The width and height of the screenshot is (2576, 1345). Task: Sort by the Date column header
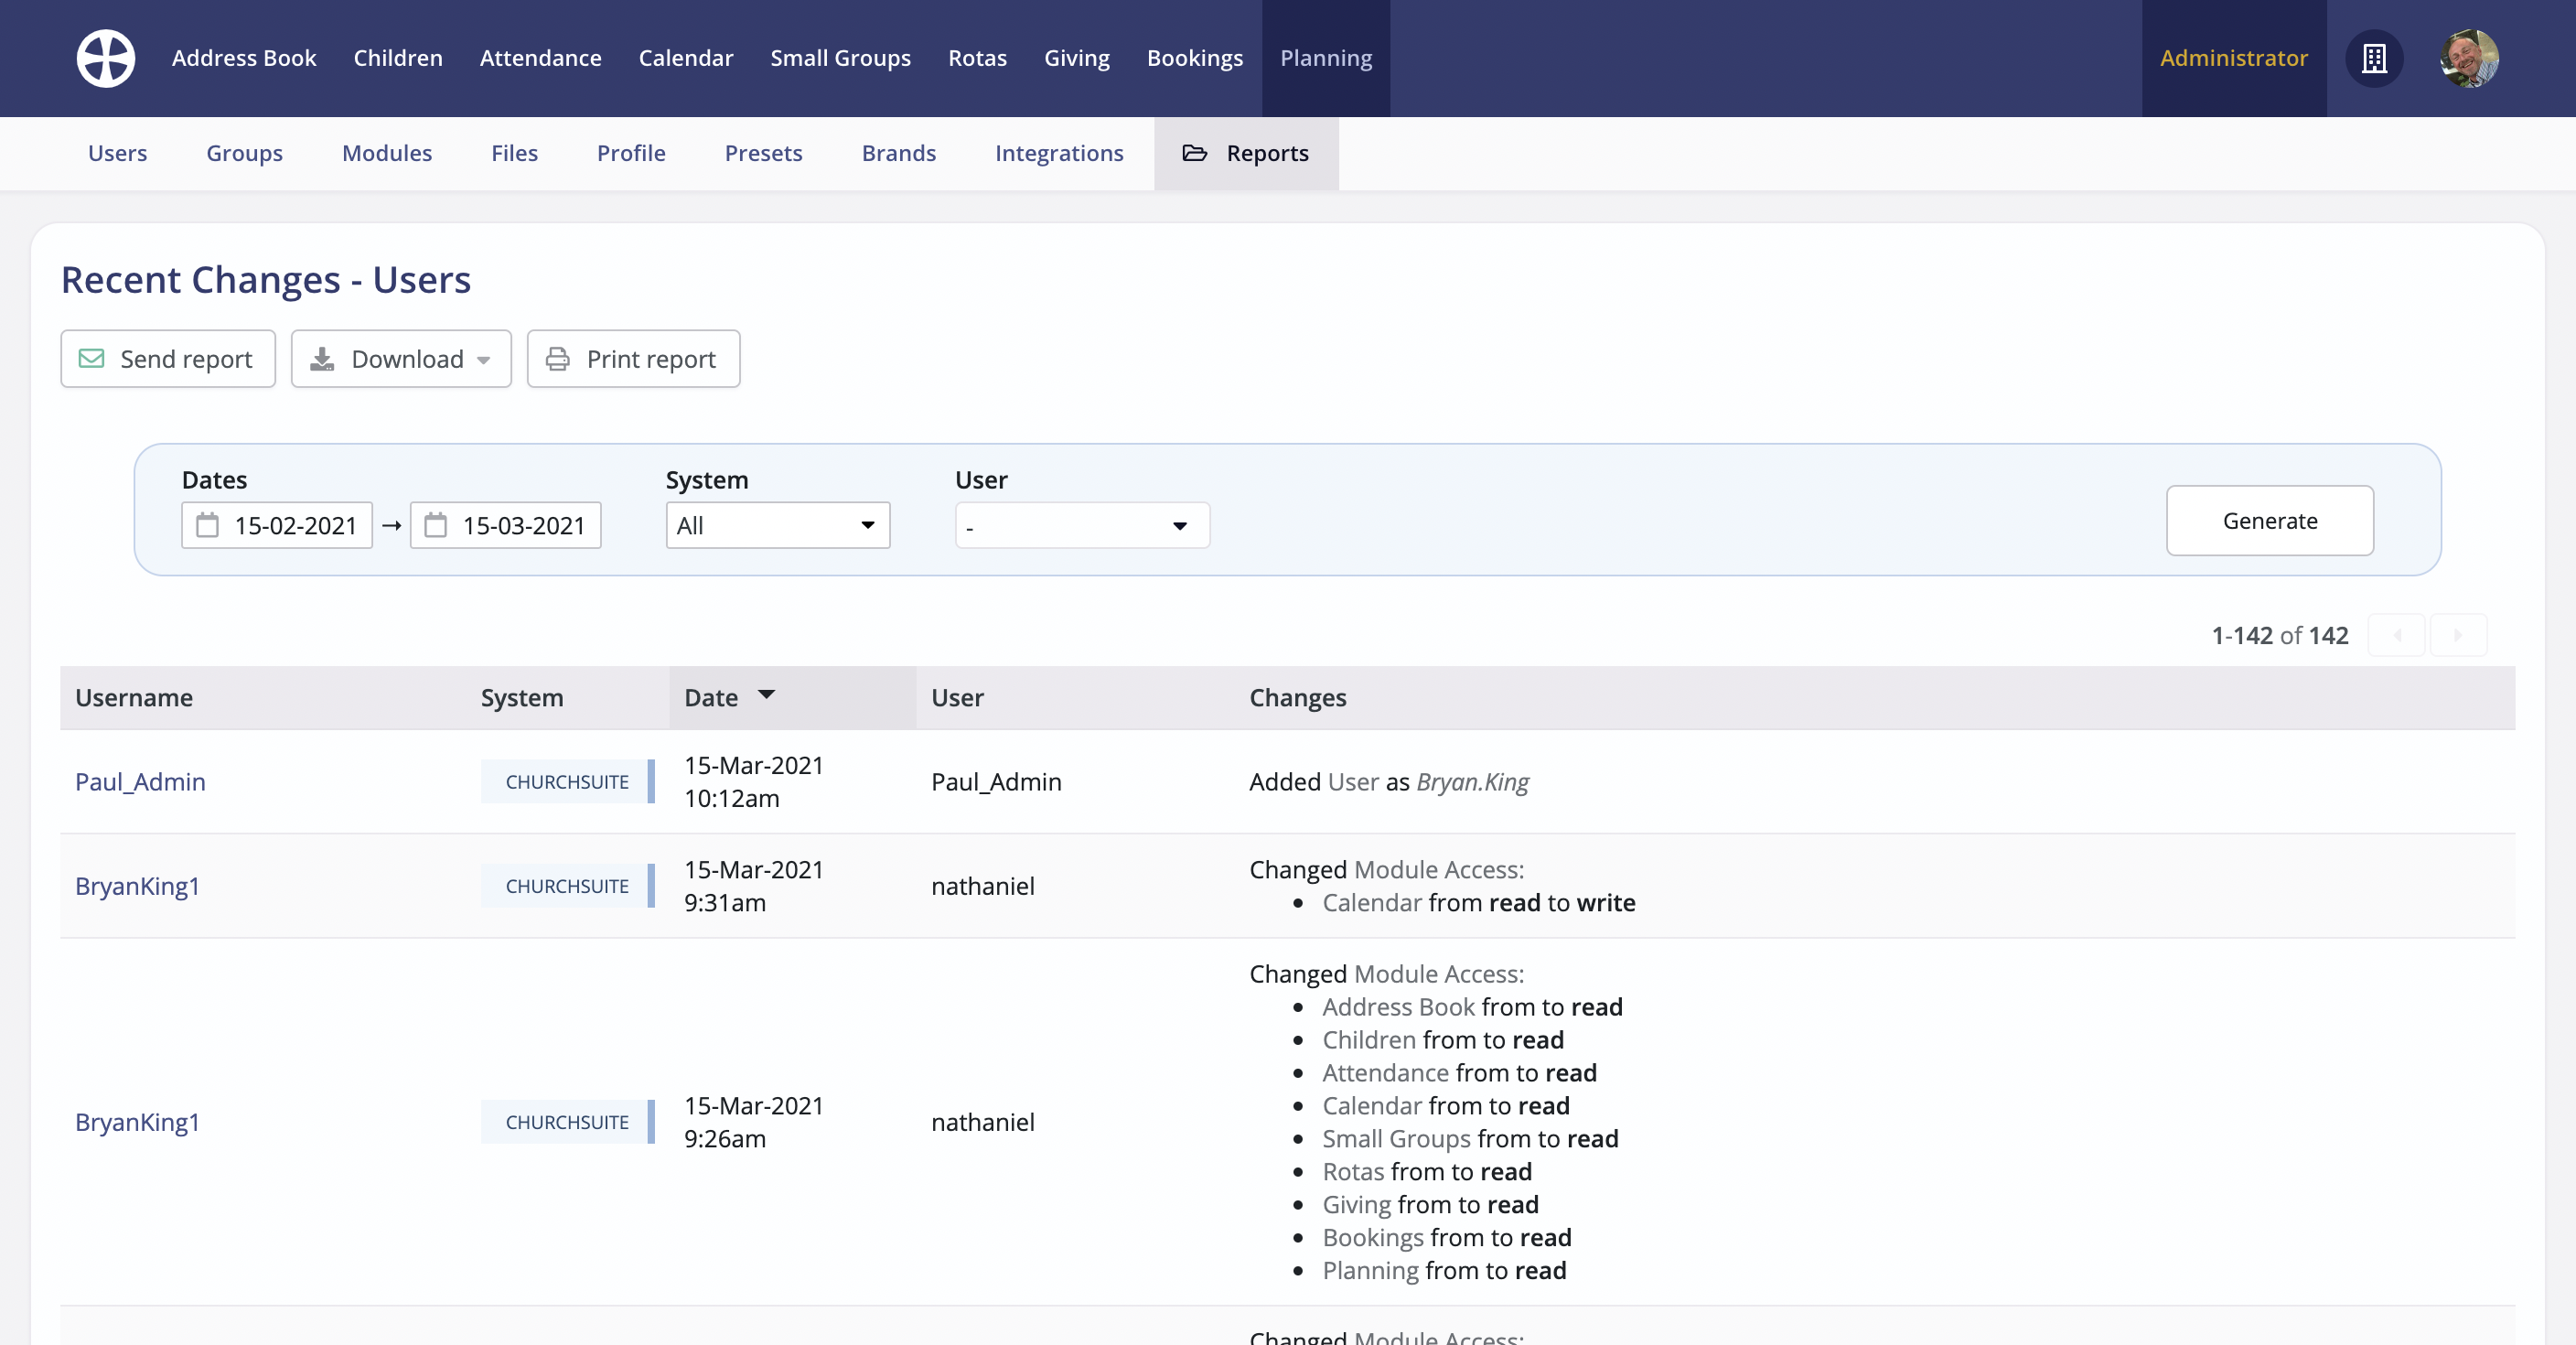pos(712,697)
